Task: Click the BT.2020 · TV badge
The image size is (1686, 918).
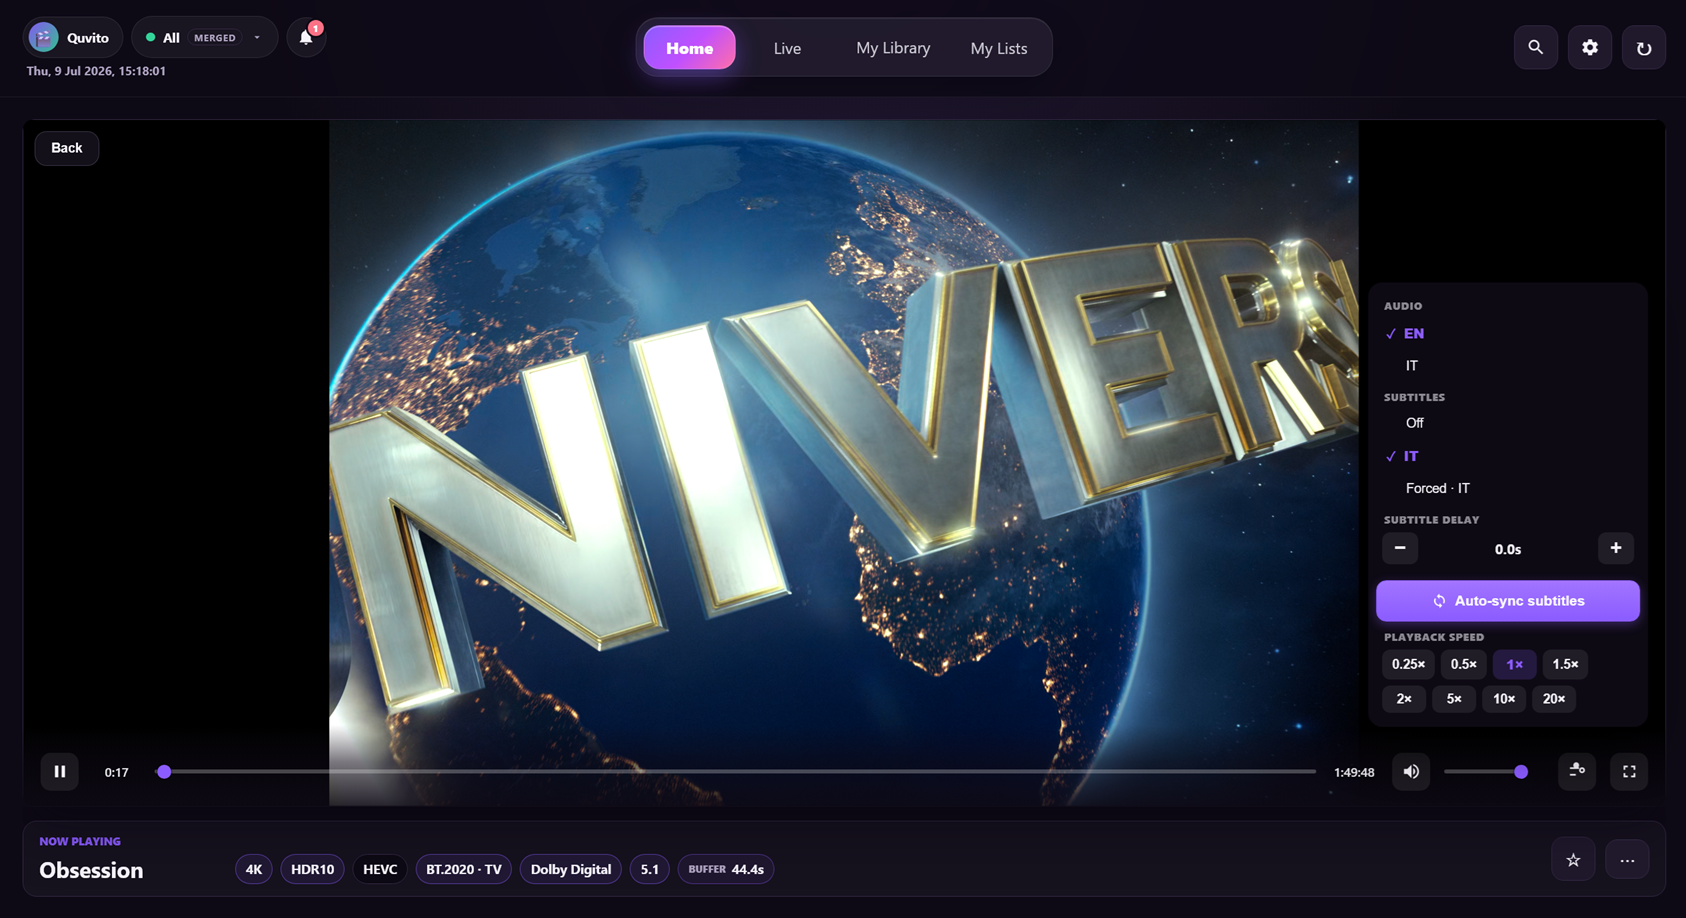Action: (464, 869)
